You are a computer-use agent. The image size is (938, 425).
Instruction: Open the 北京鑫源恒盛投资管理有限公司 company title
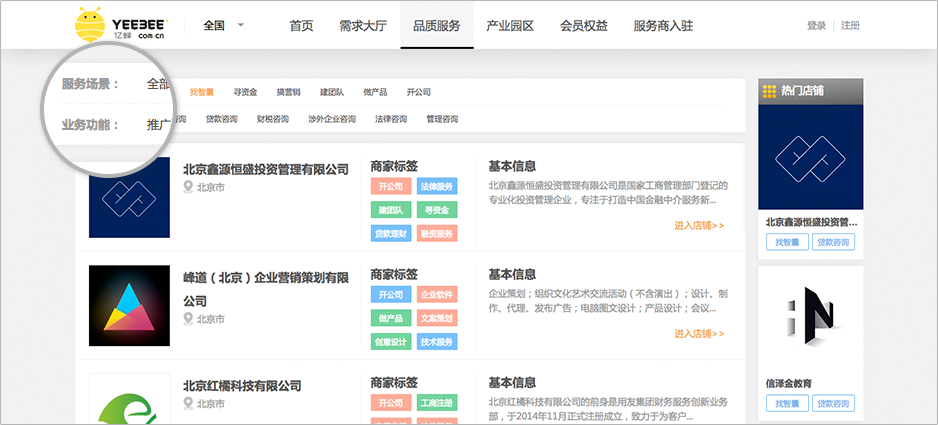tap(266, 169)
